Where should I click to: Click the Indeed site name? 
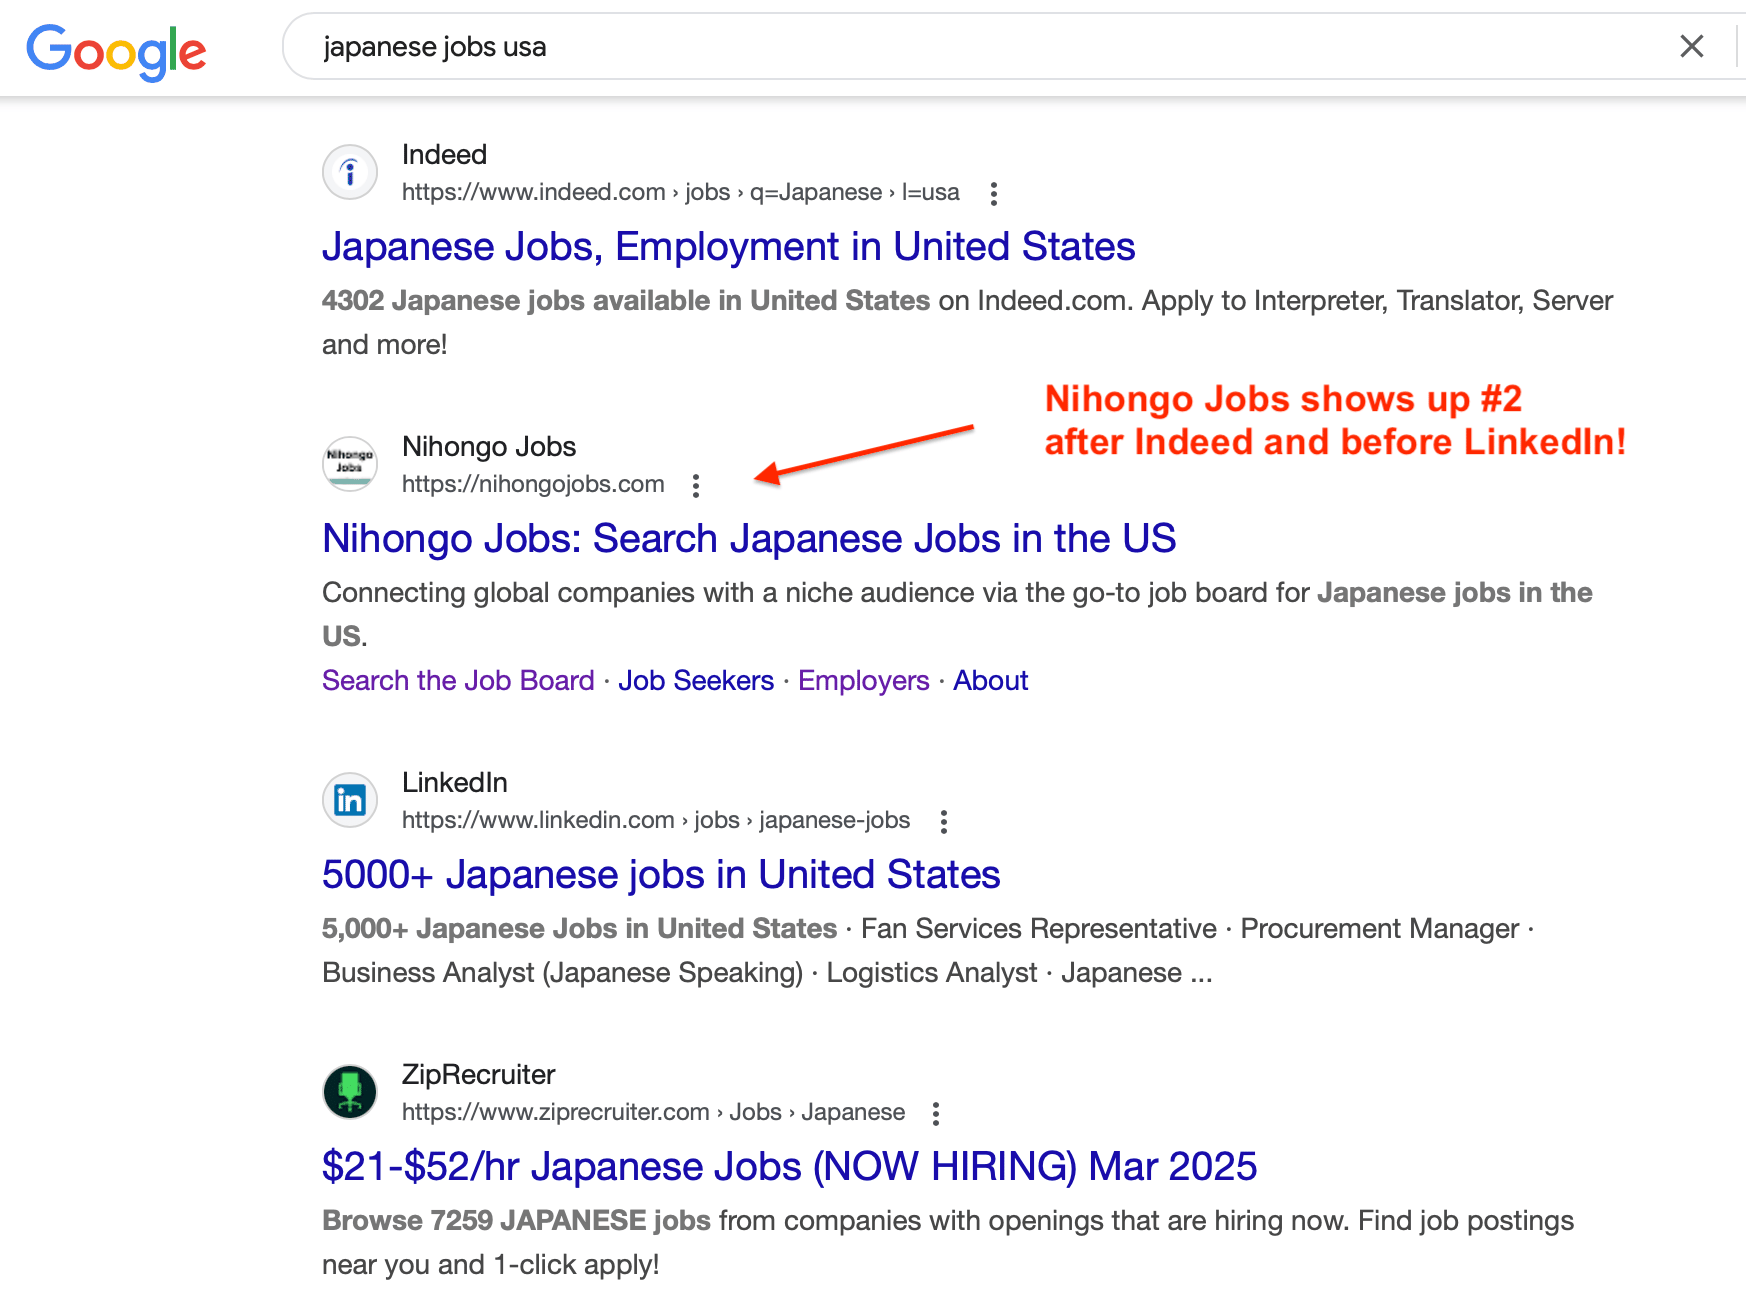click(x=444, y=154)
